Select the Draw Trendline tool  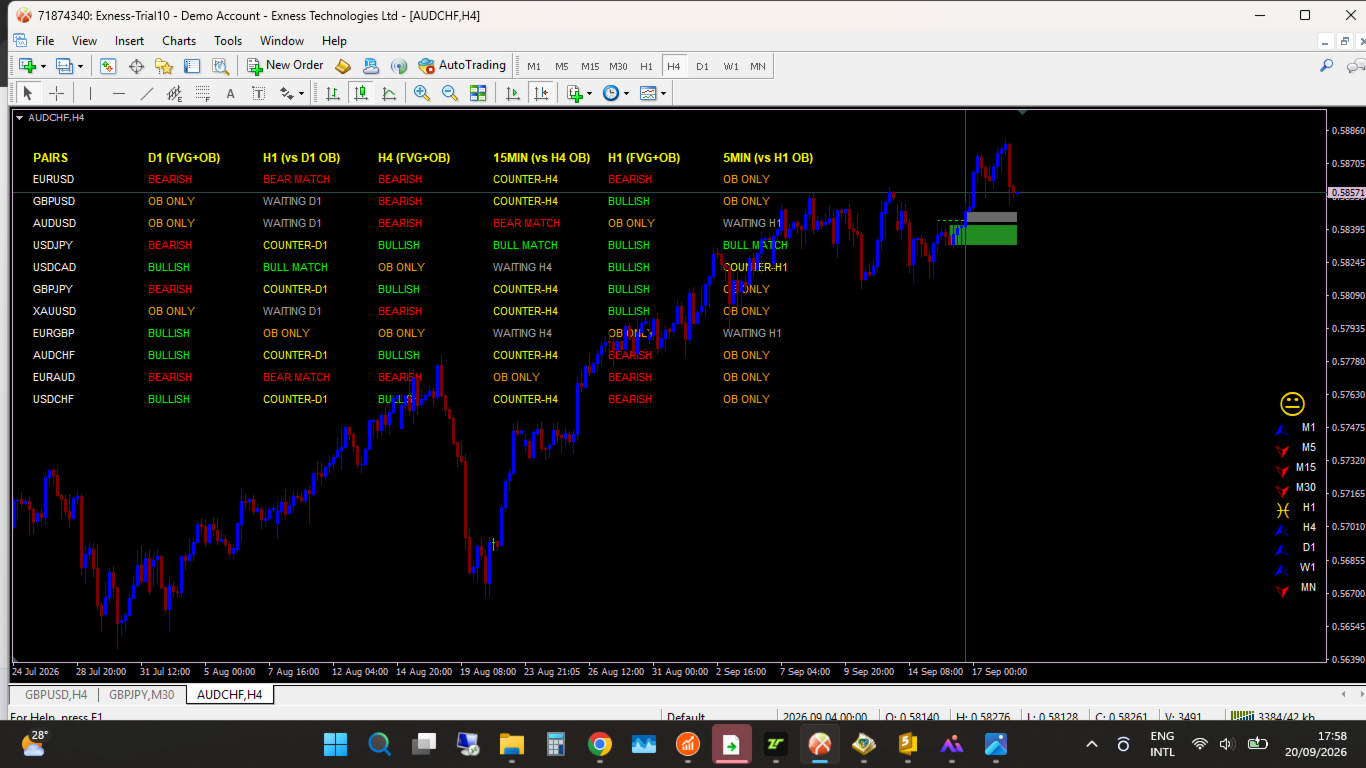pyautogui.click(x=147, y=93)
